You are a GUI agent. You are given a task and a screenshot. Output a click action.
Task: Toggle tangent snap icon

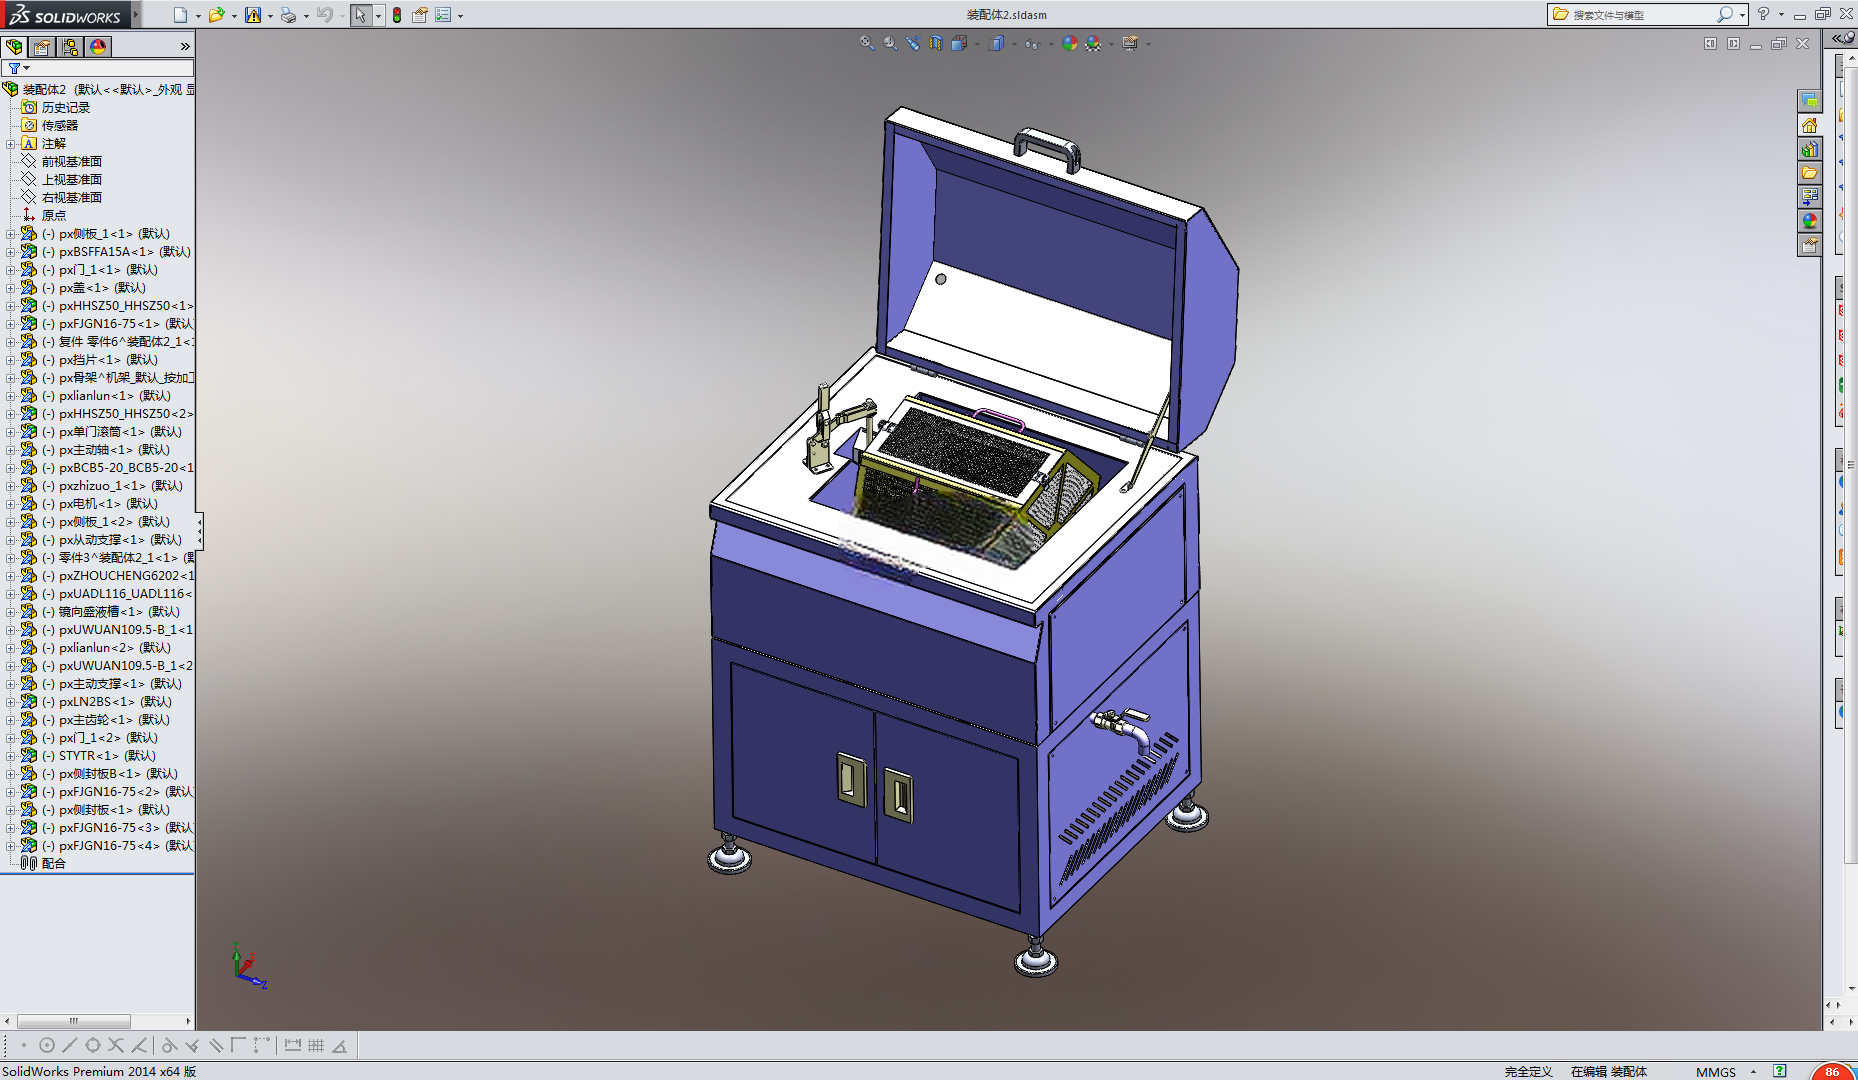click(x=169, y=1046)
